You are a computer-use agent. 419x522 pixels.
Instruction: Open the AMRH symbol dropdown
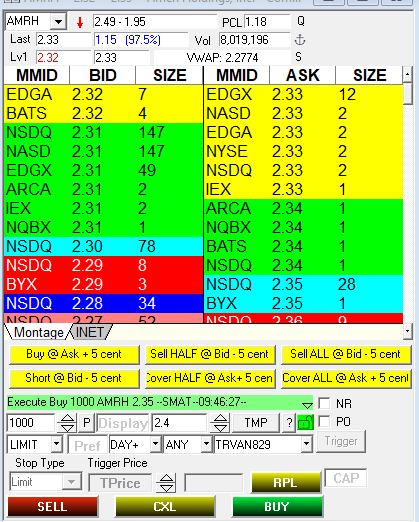[x=59, y=22]
